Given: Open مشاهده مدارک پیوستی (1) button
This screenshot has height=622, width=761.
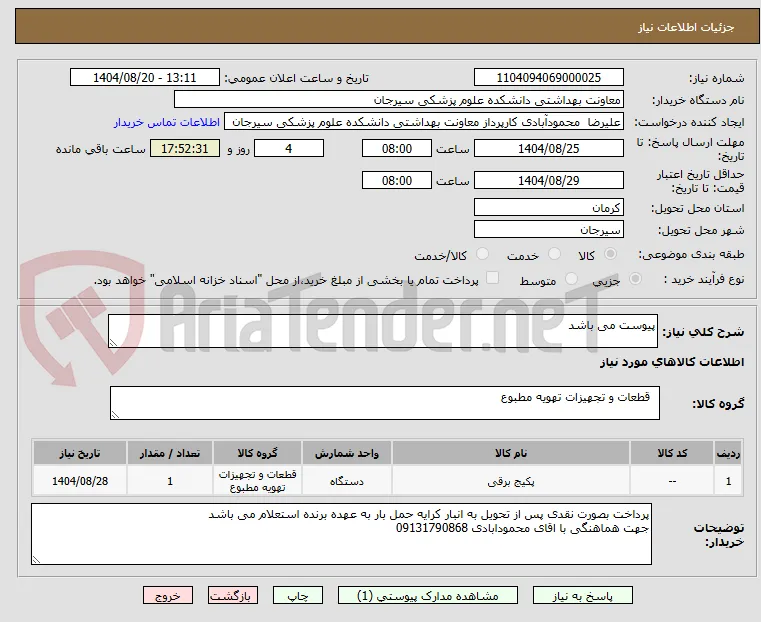Looking at the screenshot, I should click(x=428, y=595).
